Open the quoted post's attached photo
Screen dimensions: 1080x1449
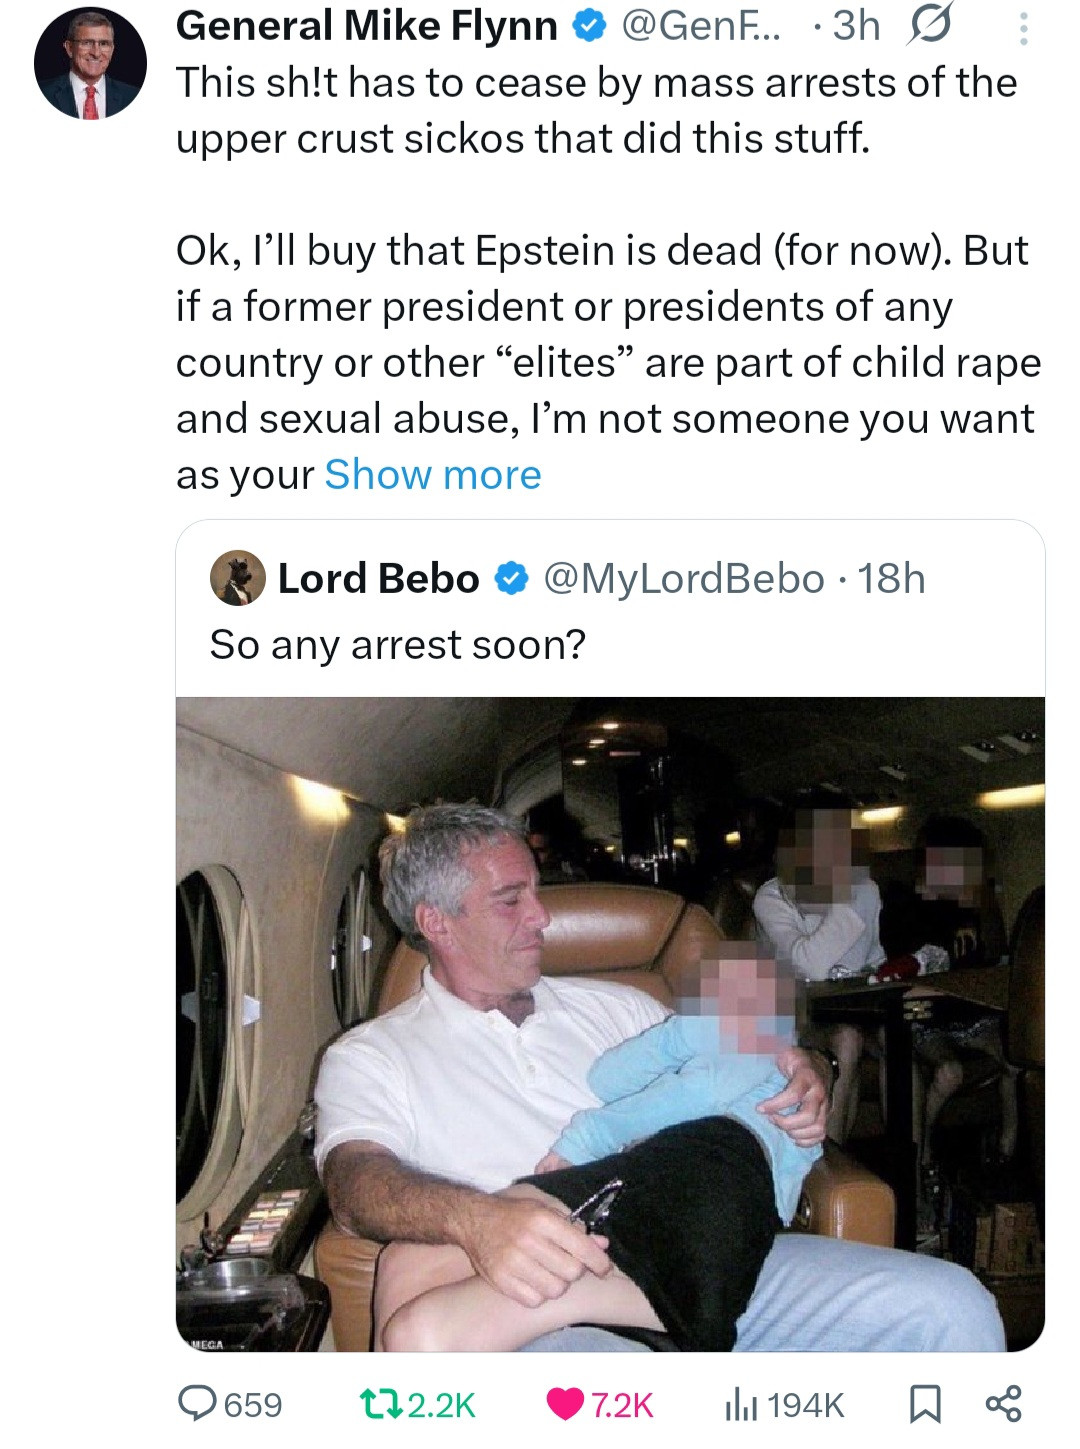pos(610,1023)
